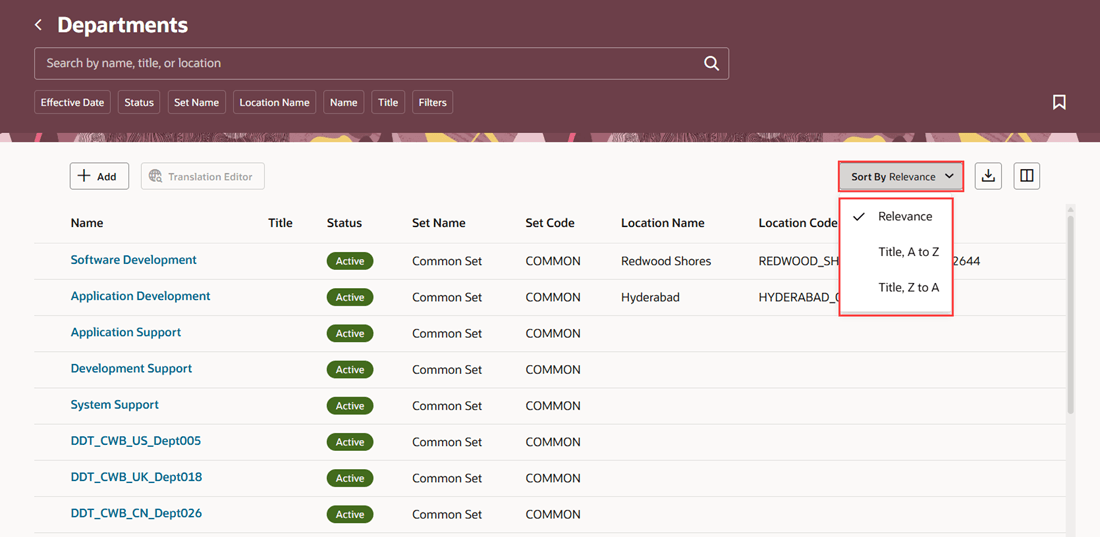Viewport: 1100px width, 537px height.
Task: Click the Set Name column header
Action: (438, 223)
